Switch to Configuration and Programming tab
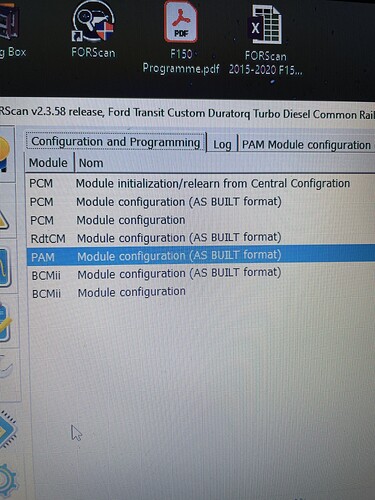Viewport: 375px width, 500px height. coord(116,142)
